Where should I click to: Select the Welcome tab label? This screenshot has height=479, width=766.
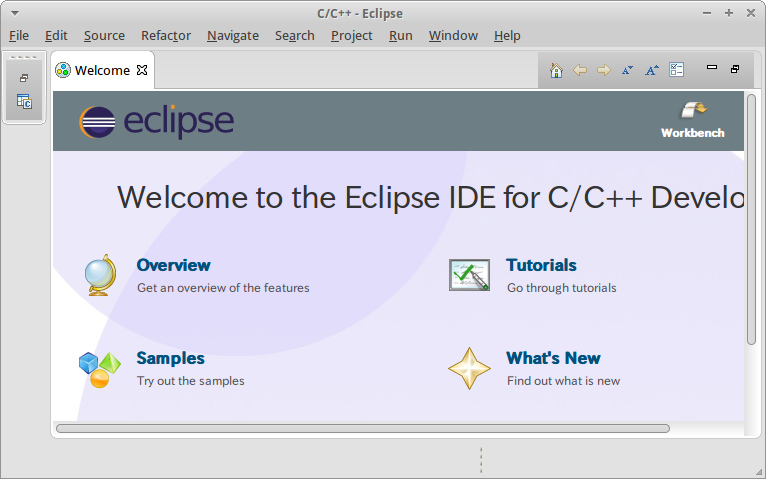pyautogui.click(x=103, y=70)
